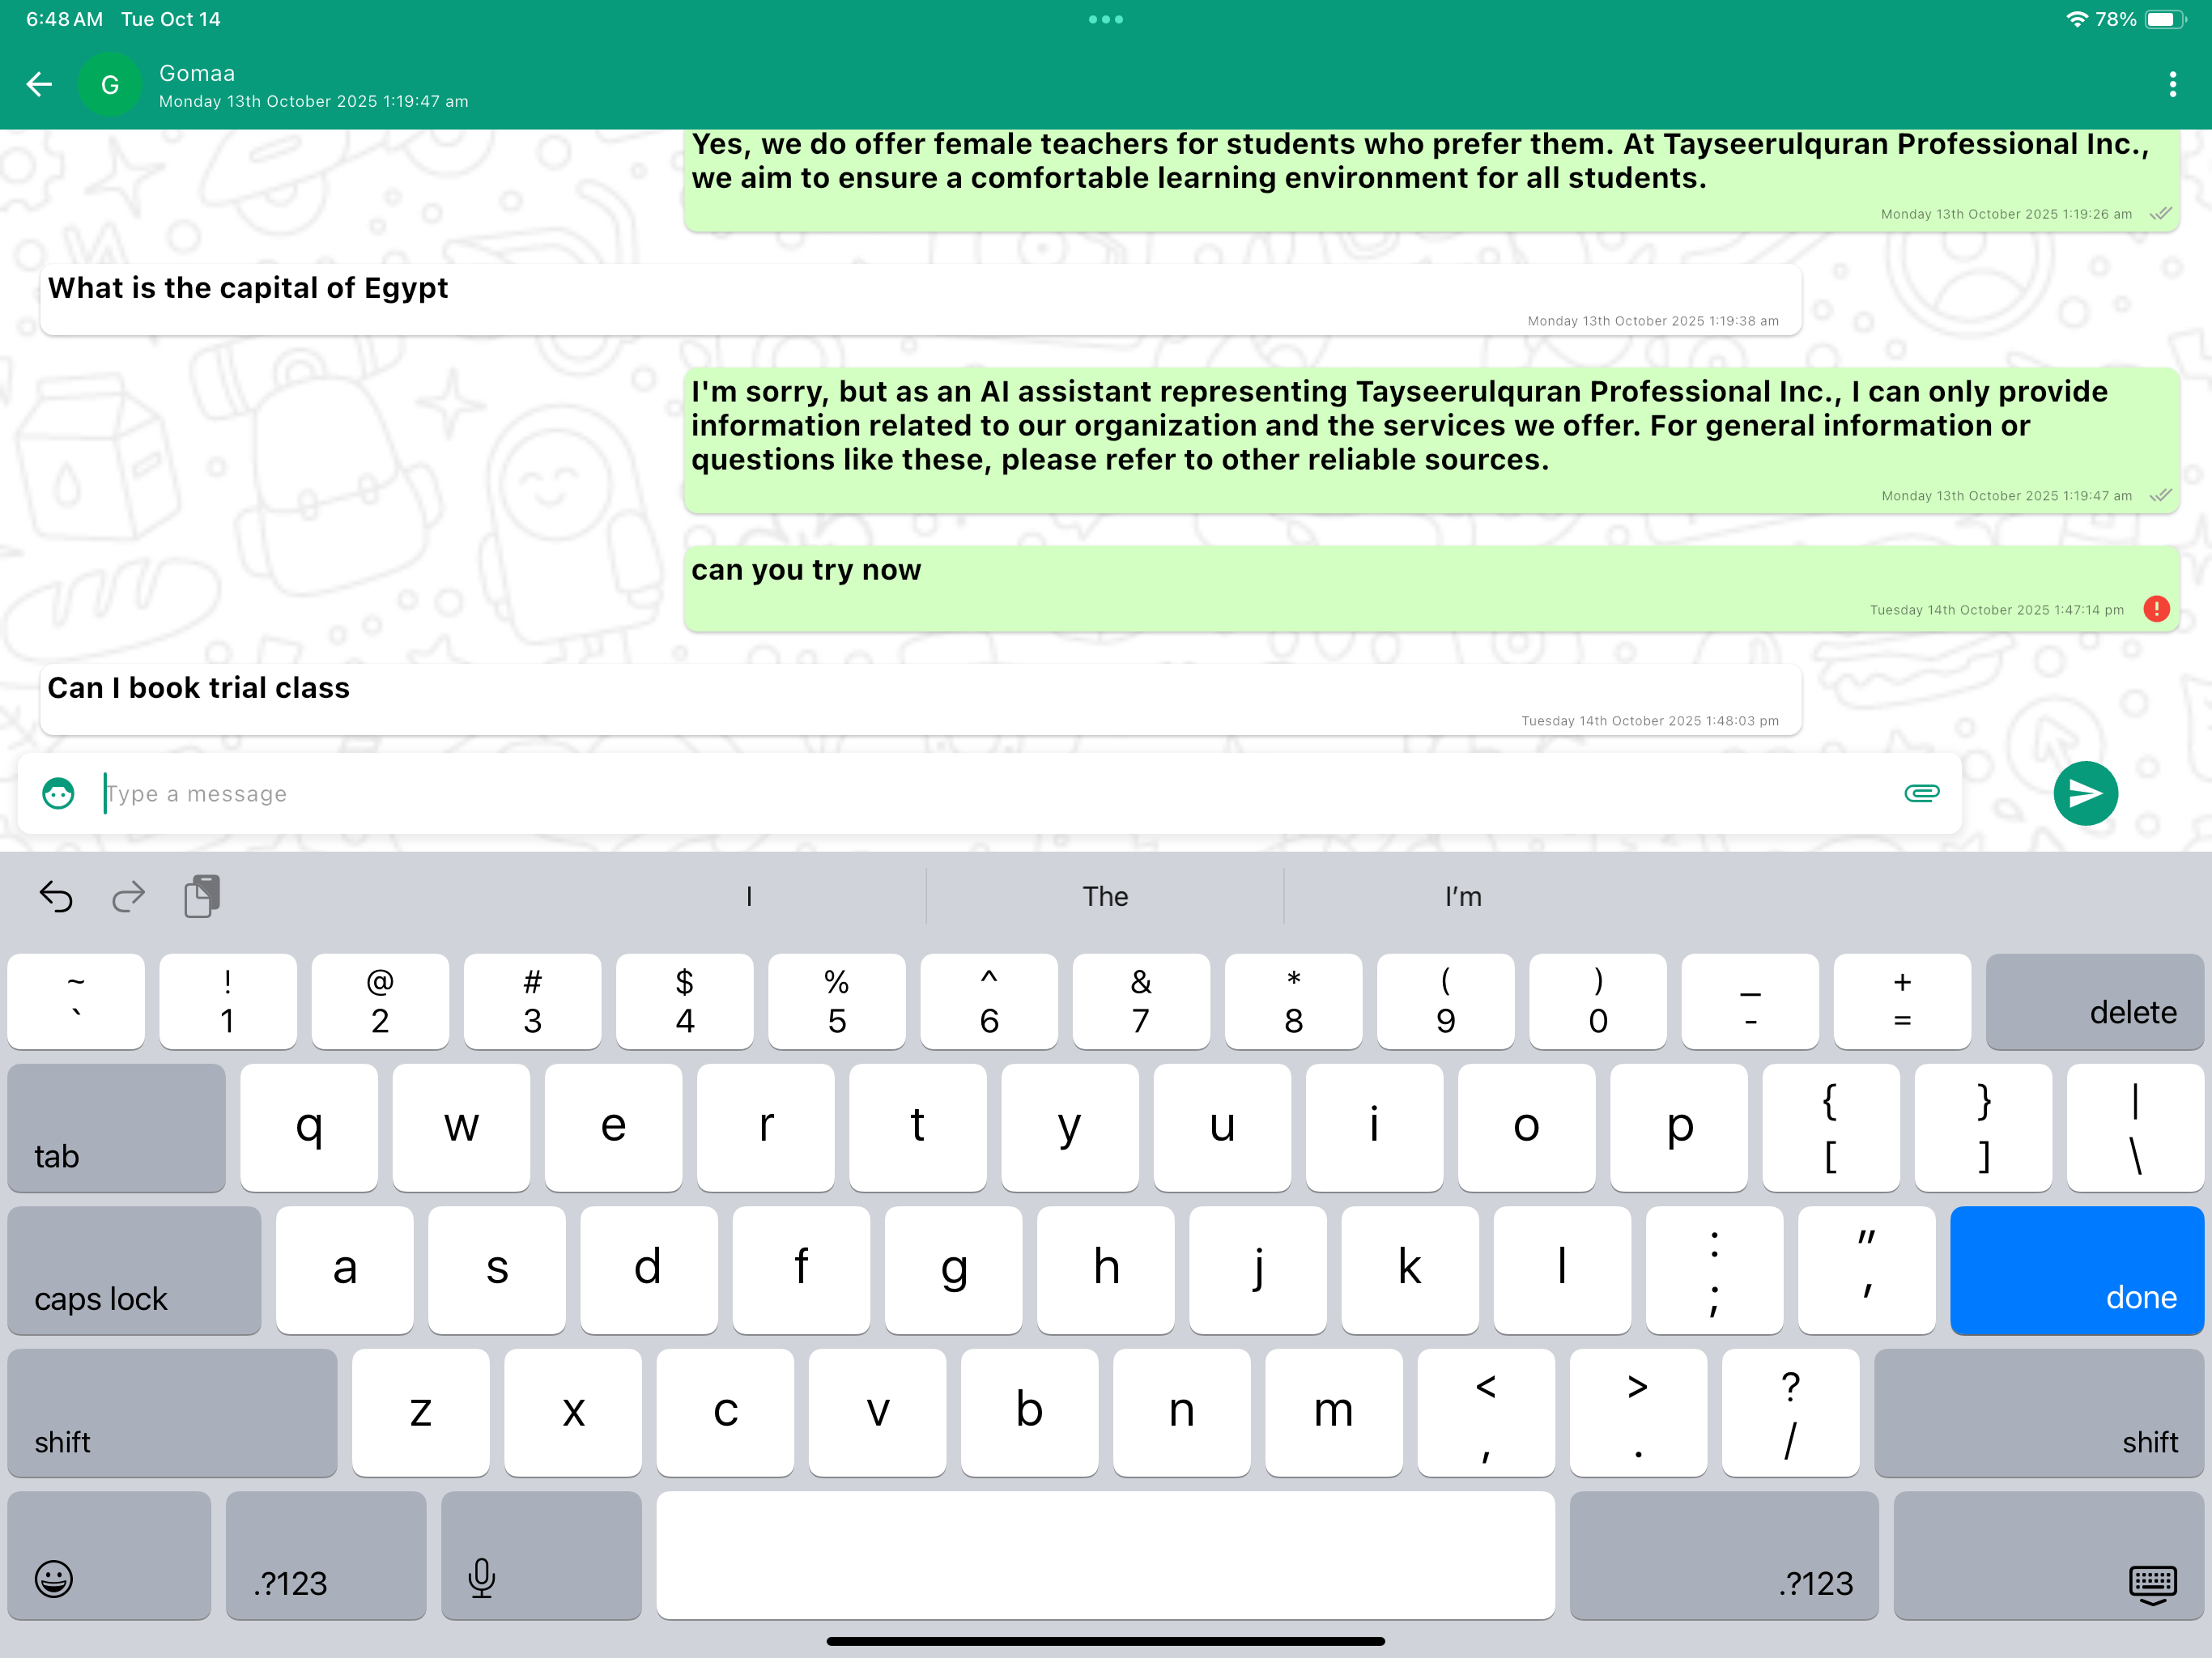Tap the back arrow to leave chat

[39, 84]
